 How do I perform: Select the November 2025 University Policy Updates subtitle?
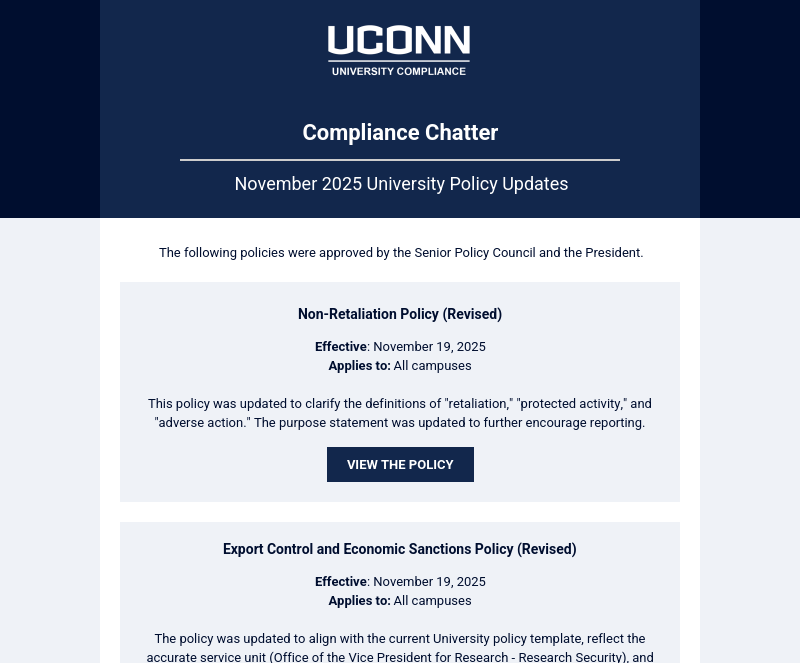click(x=401, y=184)
